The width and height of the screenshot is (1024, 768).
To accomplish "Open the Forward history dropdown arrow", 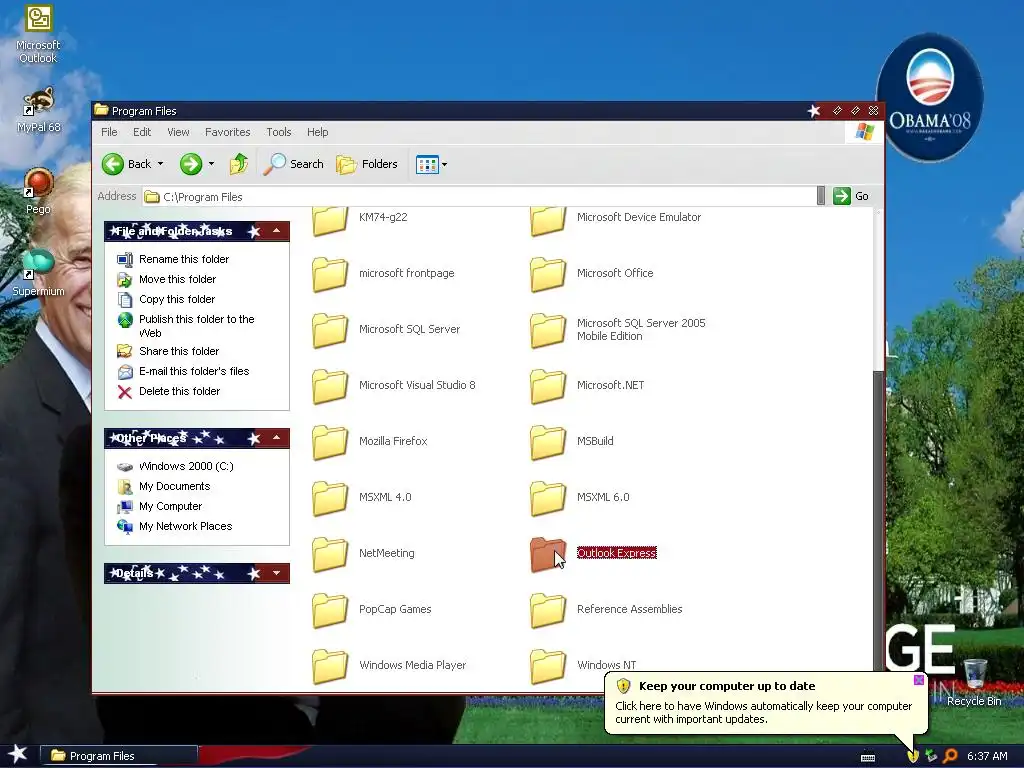I will pos(211,164).
